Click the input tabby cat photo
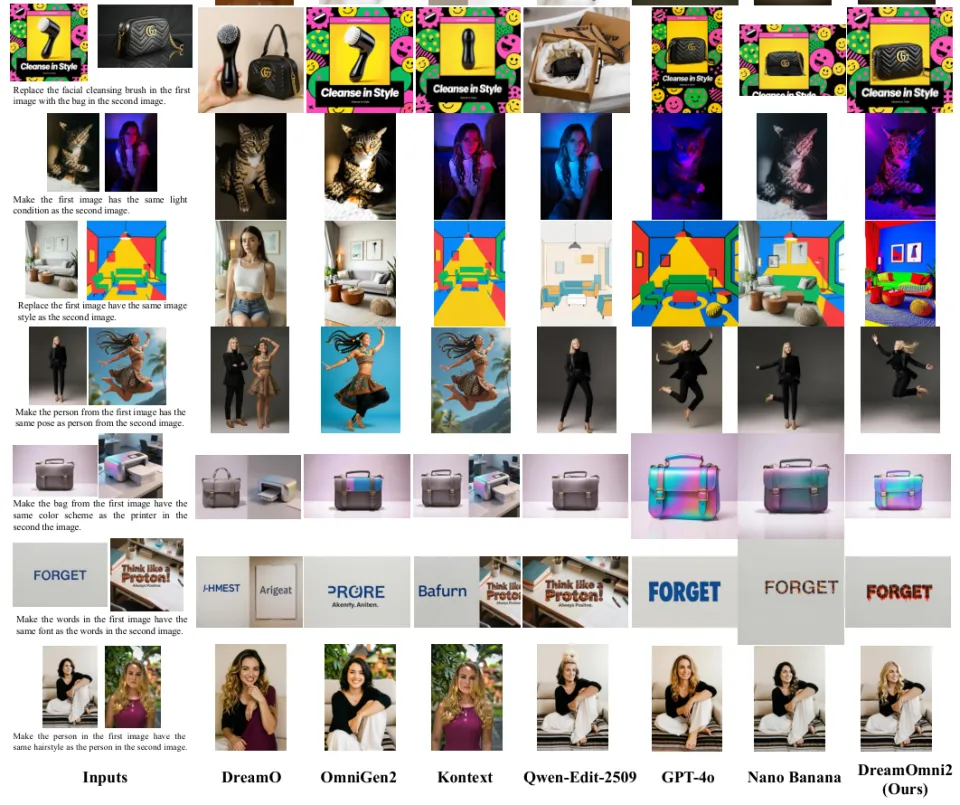Screen dimensions: 960x805 pyautogui.click(x=73, y=152)
